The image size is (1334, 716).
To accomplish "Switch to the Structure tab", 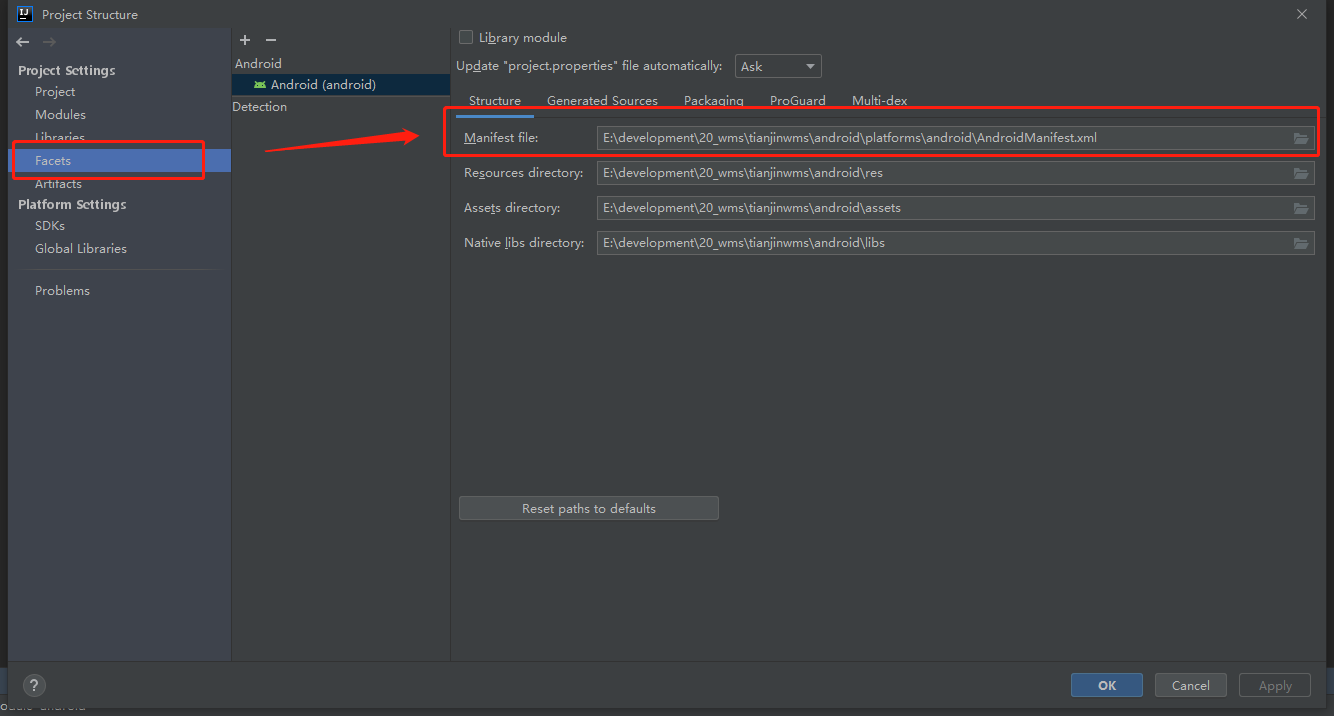I will click(495, 101).
